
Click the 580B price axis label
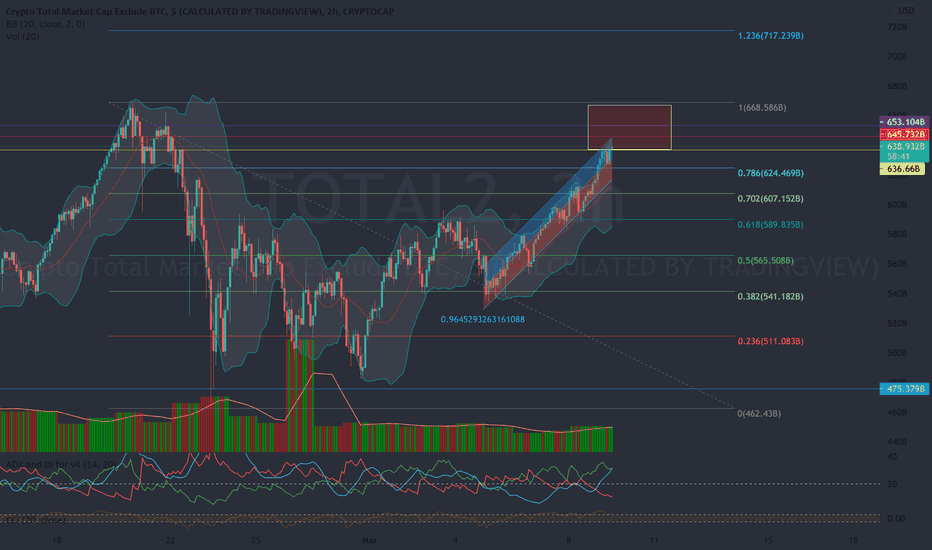tap(897, 234)
